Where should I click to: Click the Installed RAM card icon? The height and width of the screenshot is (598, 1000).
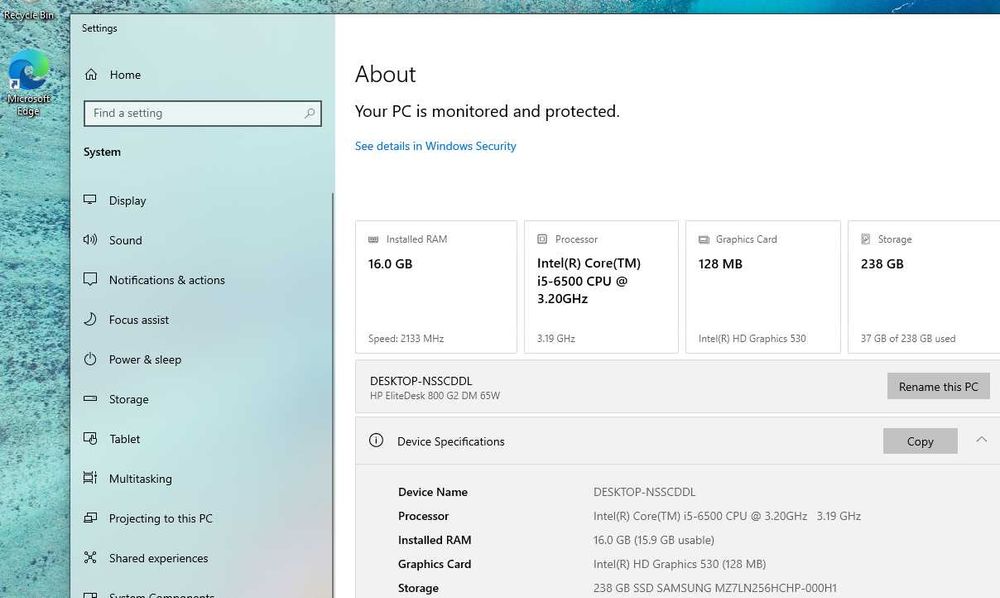coord(373,239)
